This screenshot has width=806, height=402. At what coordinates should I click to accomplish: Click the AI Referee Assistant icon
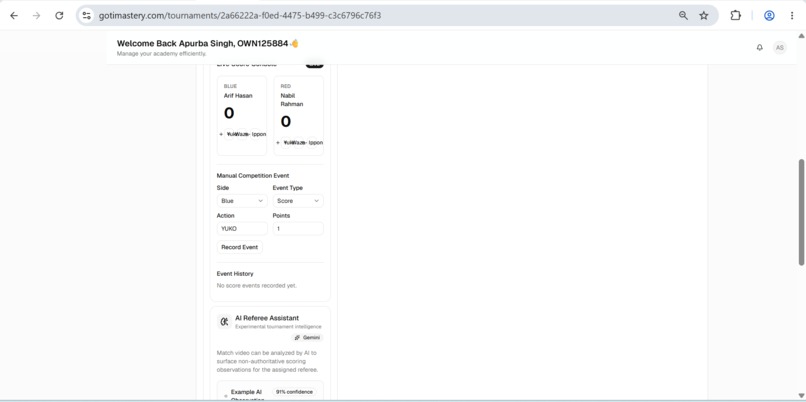point(224,322)
